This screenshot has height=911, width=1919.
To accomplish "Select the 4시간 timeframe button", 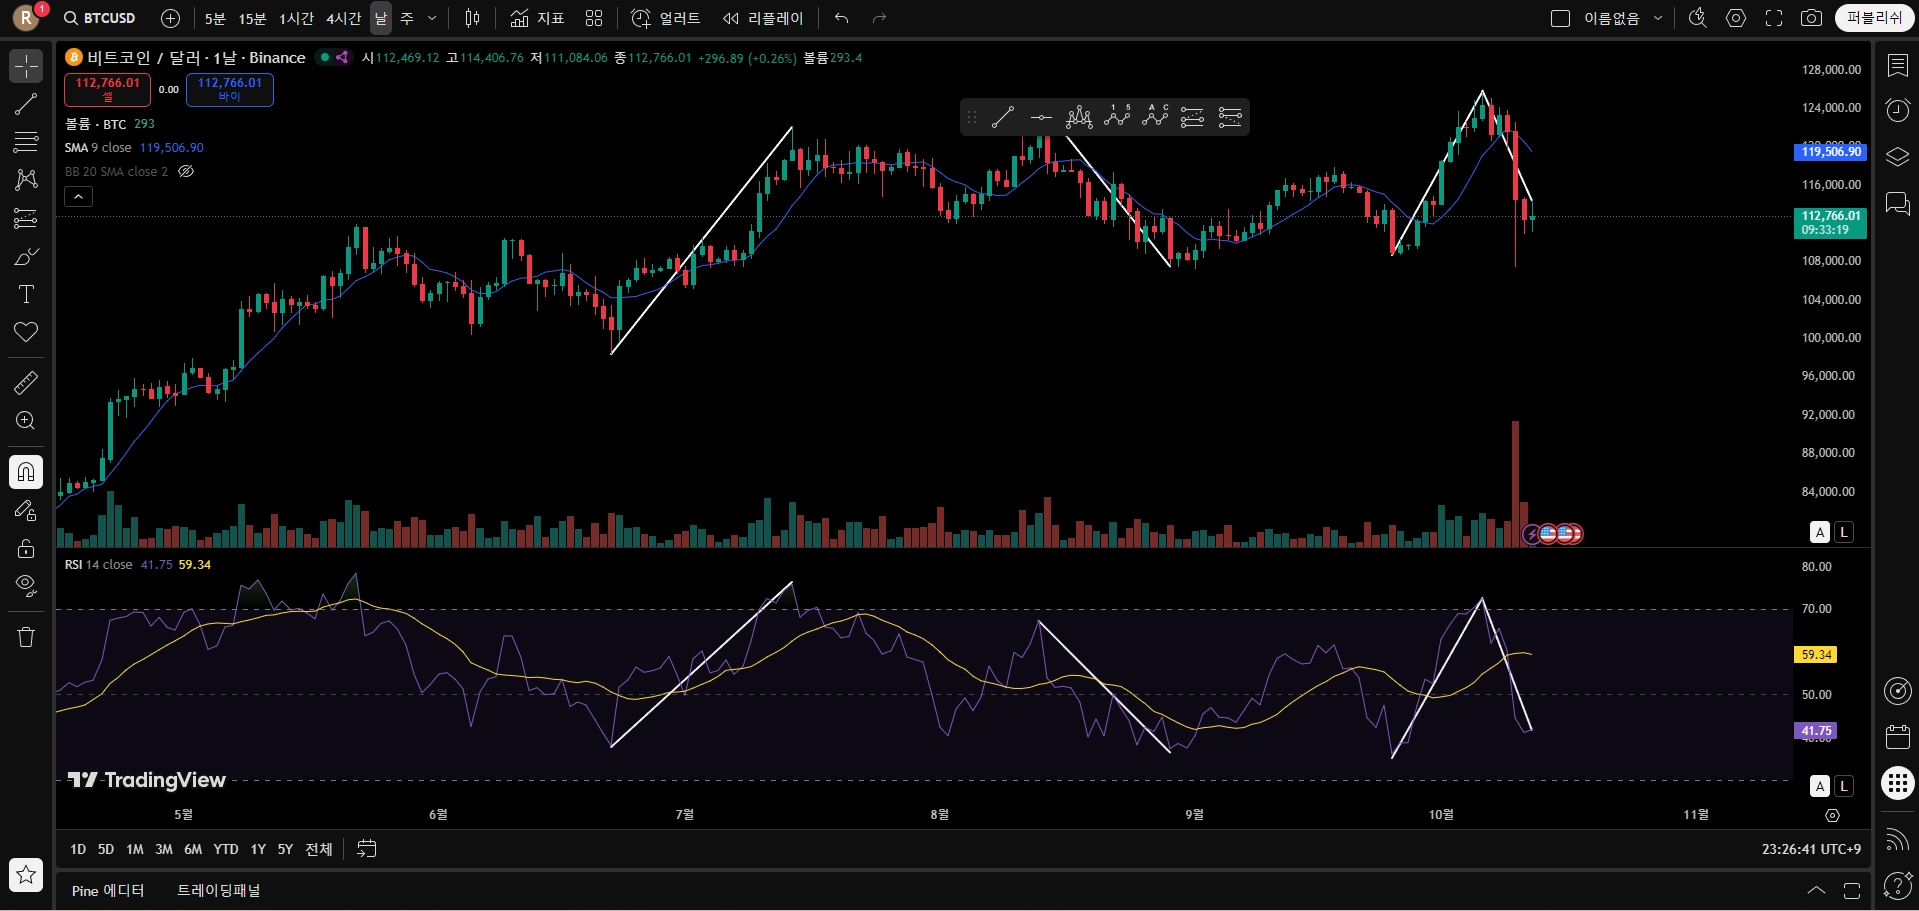I will [x=343, y=18].
